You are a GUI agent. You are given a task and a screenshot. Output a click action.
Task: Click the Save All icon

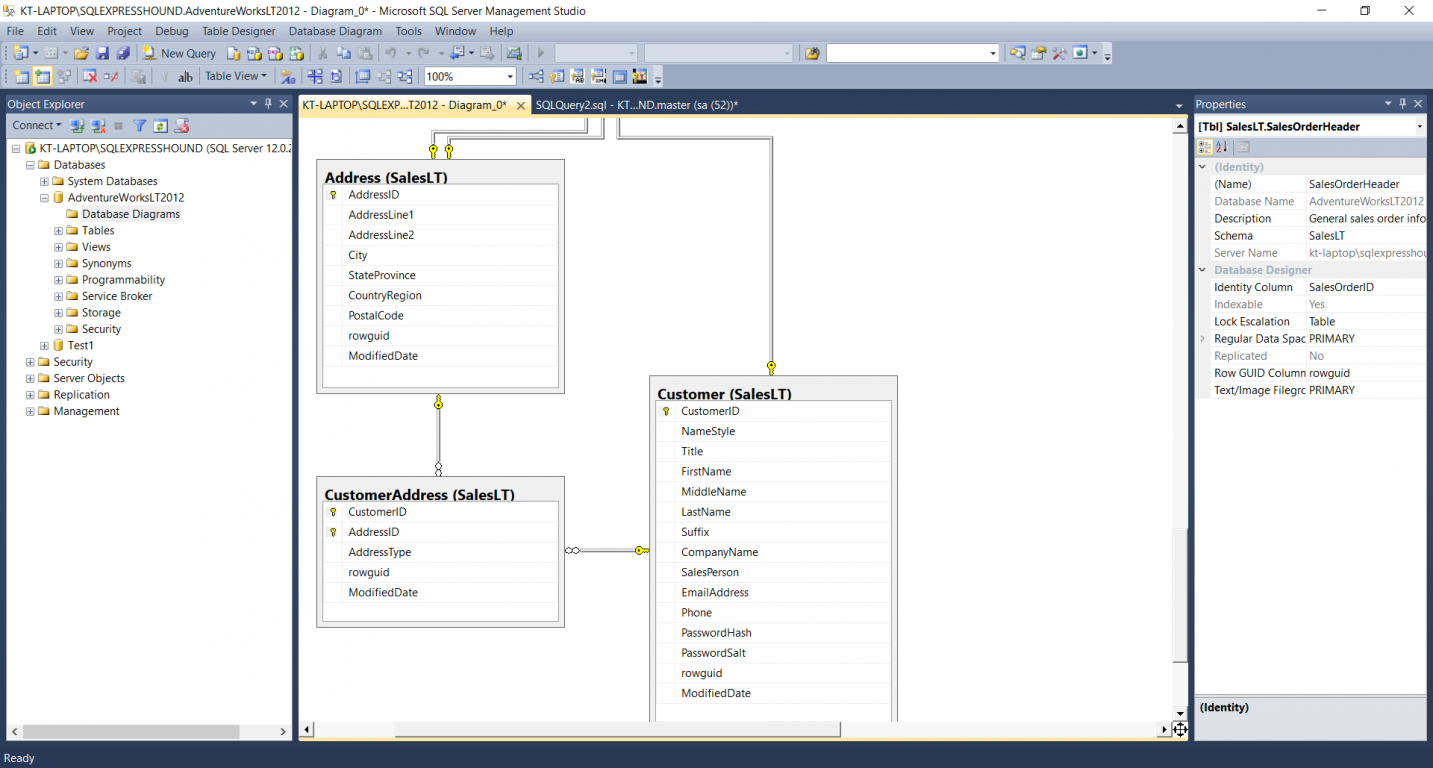tap(123, 53)
